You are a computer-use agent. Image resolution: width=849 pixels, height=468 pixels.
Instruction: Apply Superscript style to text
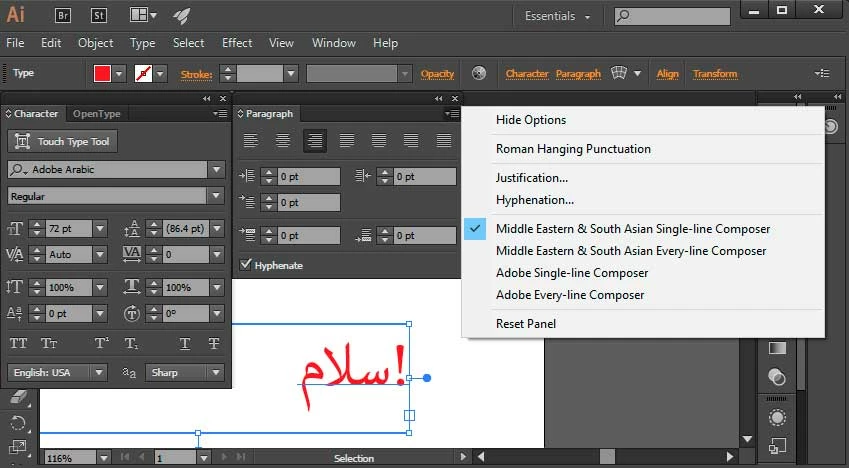coord(102,343)
